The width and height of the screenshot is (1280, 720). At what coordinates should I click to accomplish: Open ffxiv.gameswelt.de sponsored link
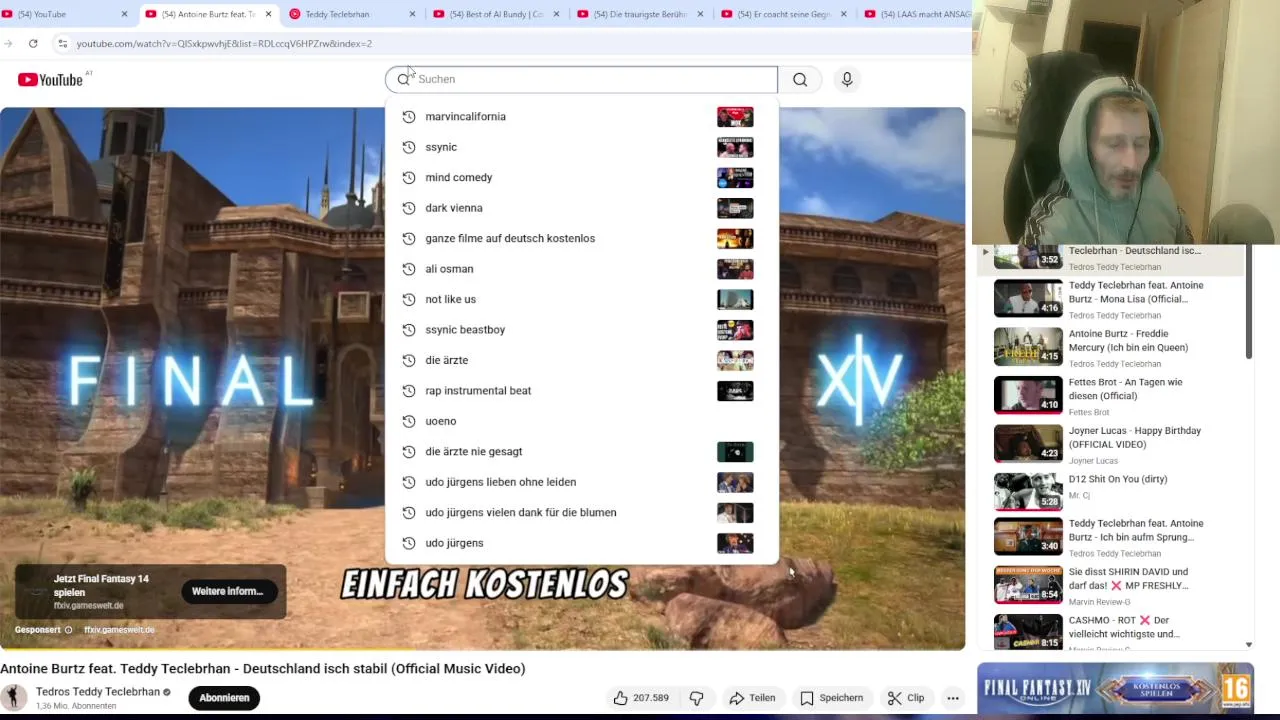pos(119,630)
